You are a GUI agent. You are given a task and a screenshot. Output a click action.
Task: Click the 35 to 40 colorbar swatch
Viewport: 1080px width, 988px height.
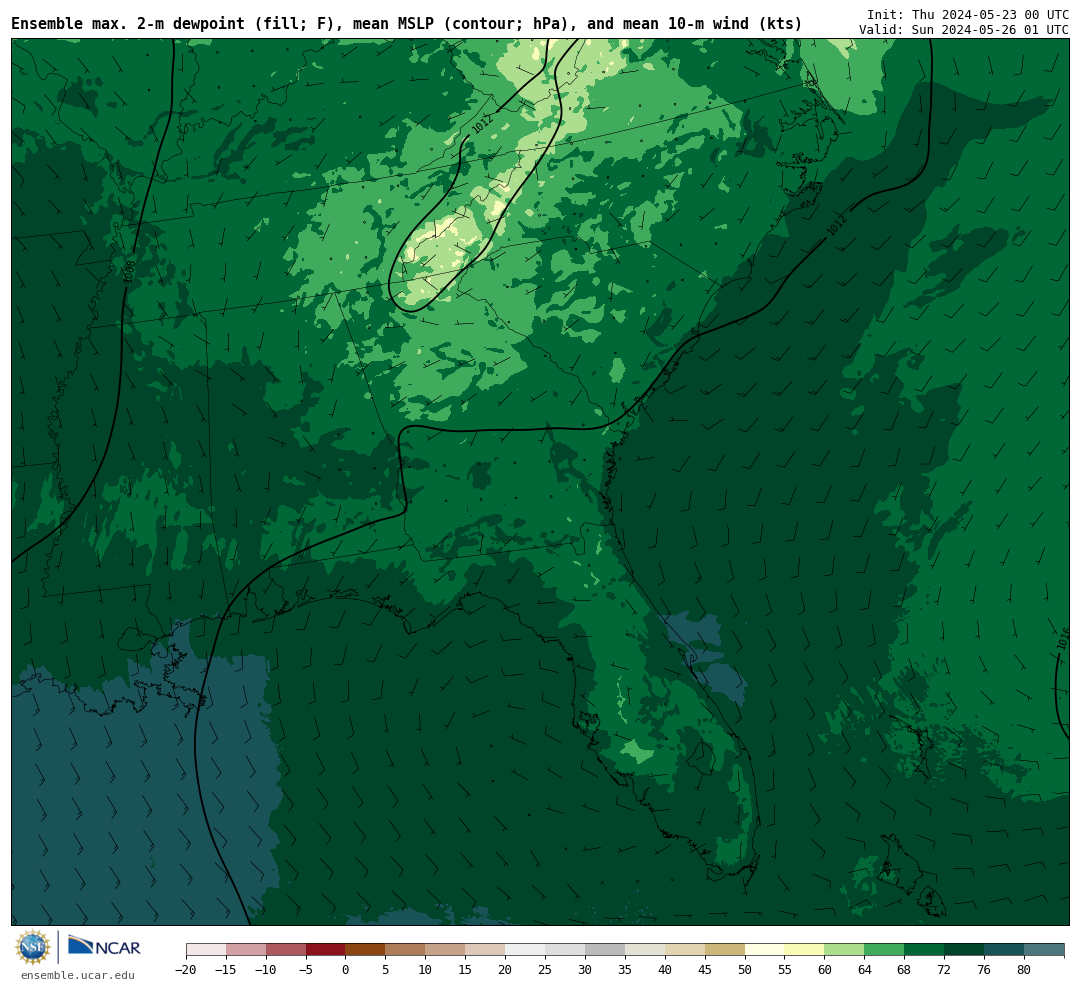pos(645,950)
